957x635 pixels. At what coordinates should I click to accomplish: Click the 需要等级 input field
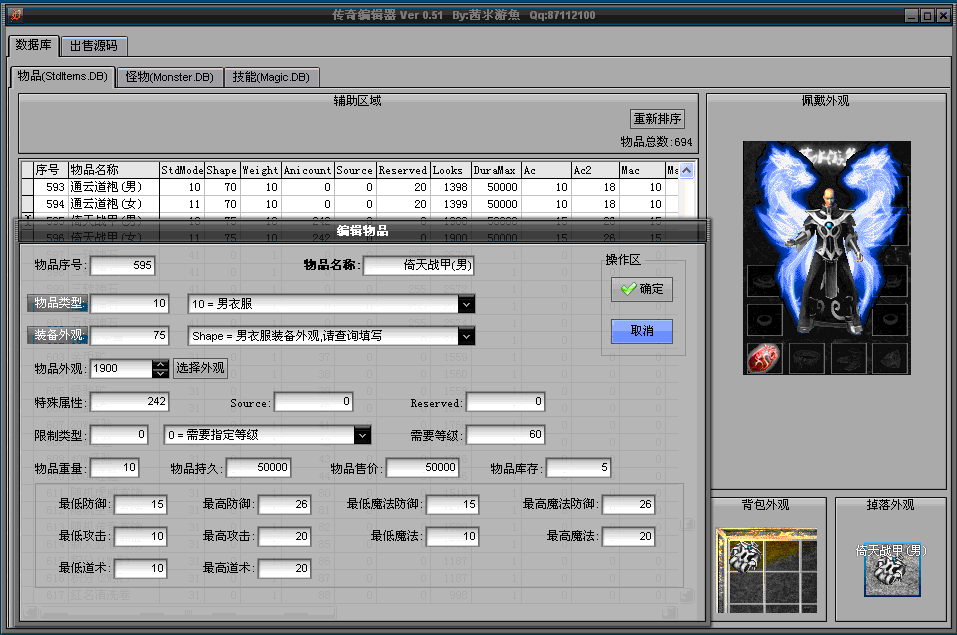pos(505,434)
